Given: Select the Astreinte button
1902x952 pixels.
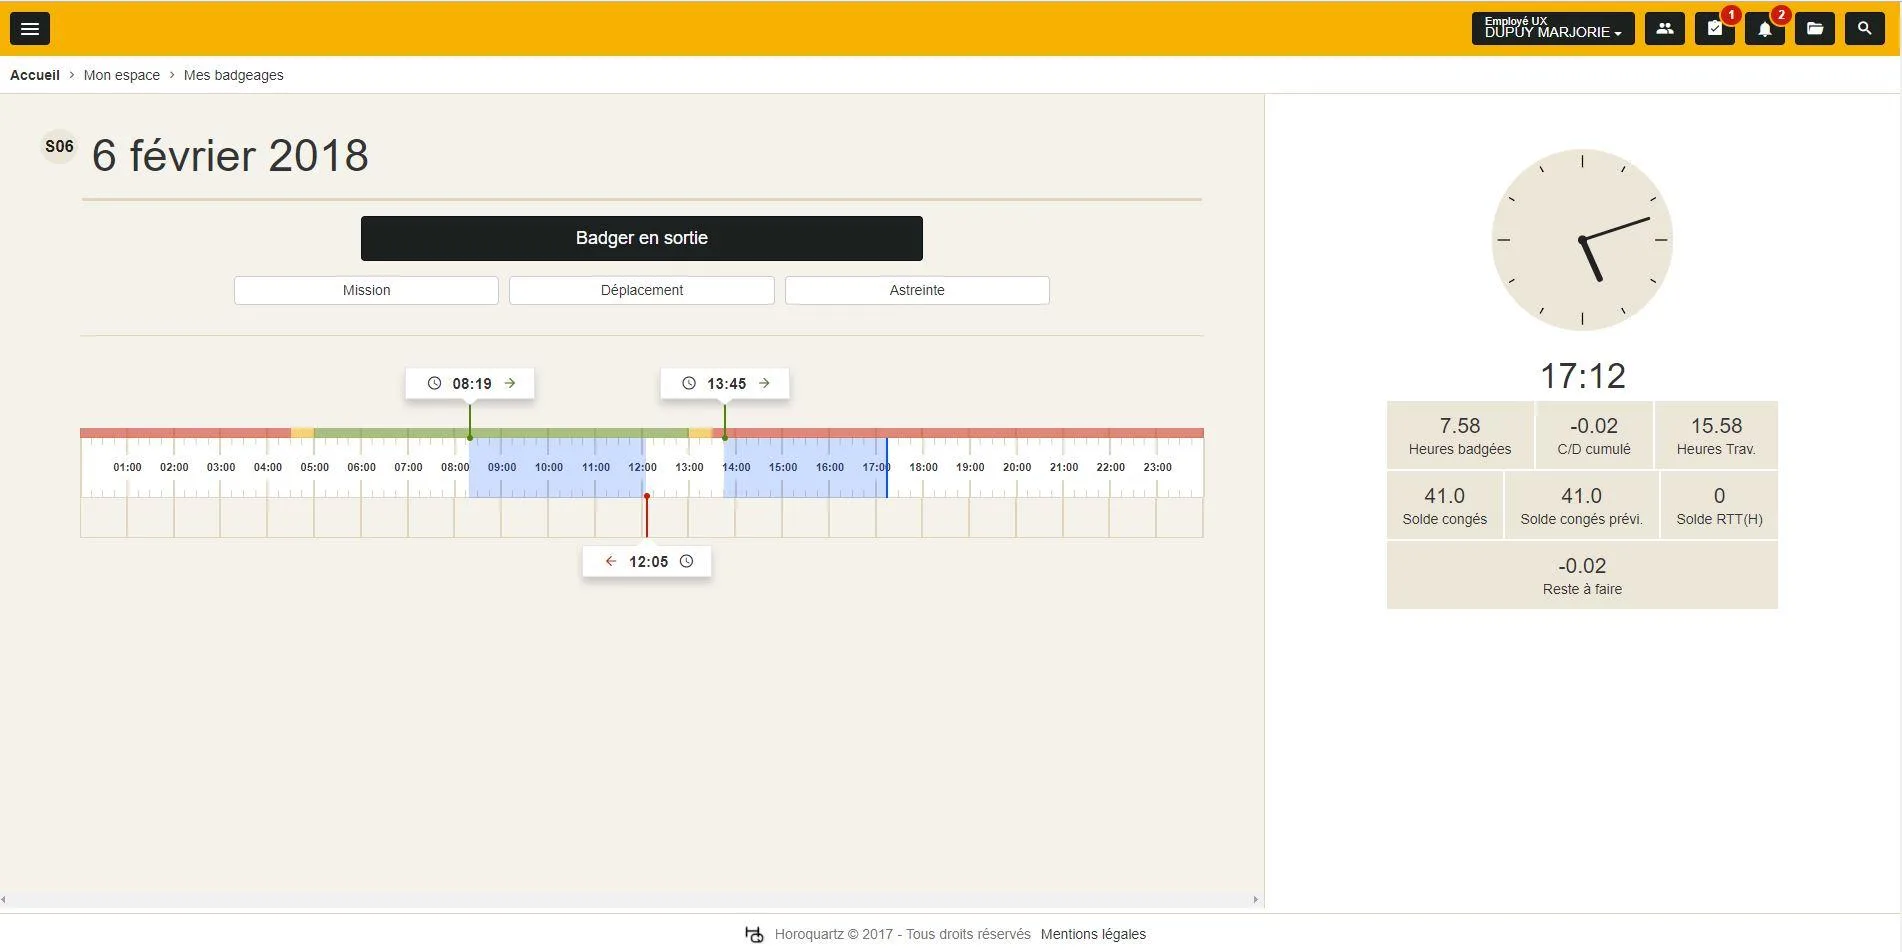Looking at the screenshot, I should 917,290.
